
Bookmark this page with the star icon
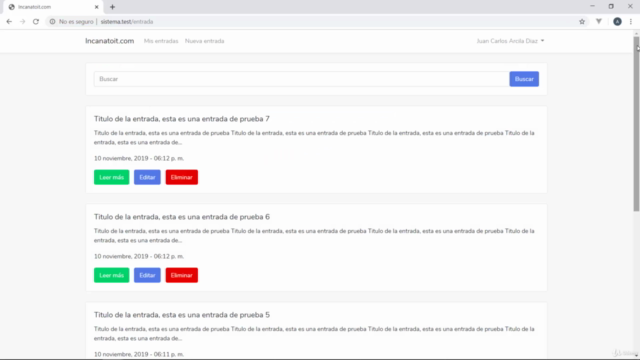click(582, 22)
